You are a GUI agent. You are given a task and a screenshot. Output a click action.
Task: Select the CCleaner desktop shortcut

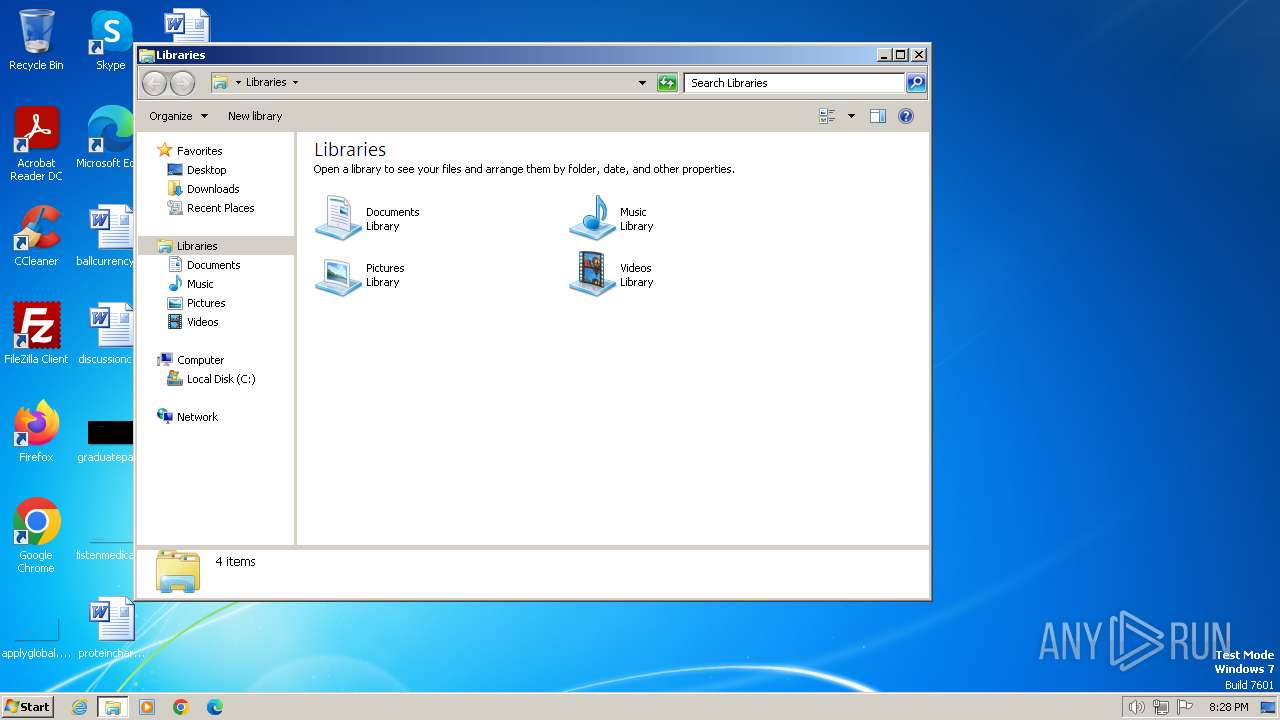click(36, 236)
